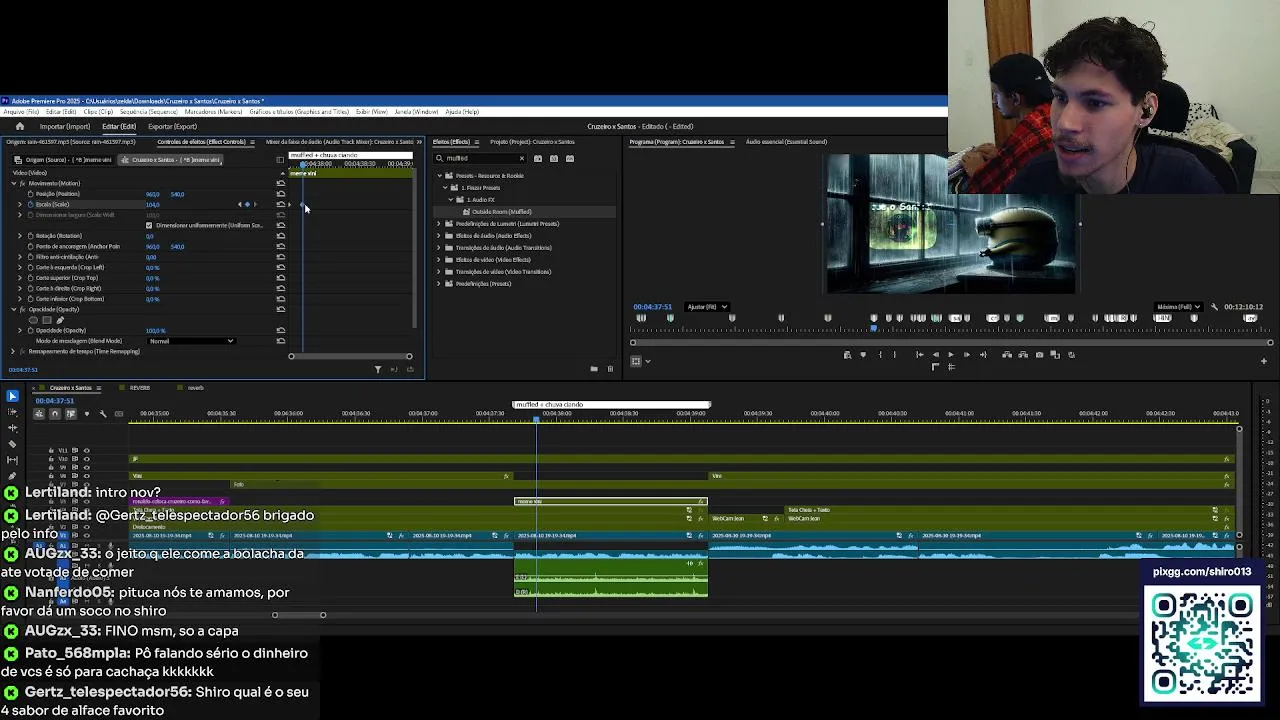The height and width of the screenshot is (720, 1280).
Task: Open the Marcadores (Markers) menu
Action: [214, 112]
